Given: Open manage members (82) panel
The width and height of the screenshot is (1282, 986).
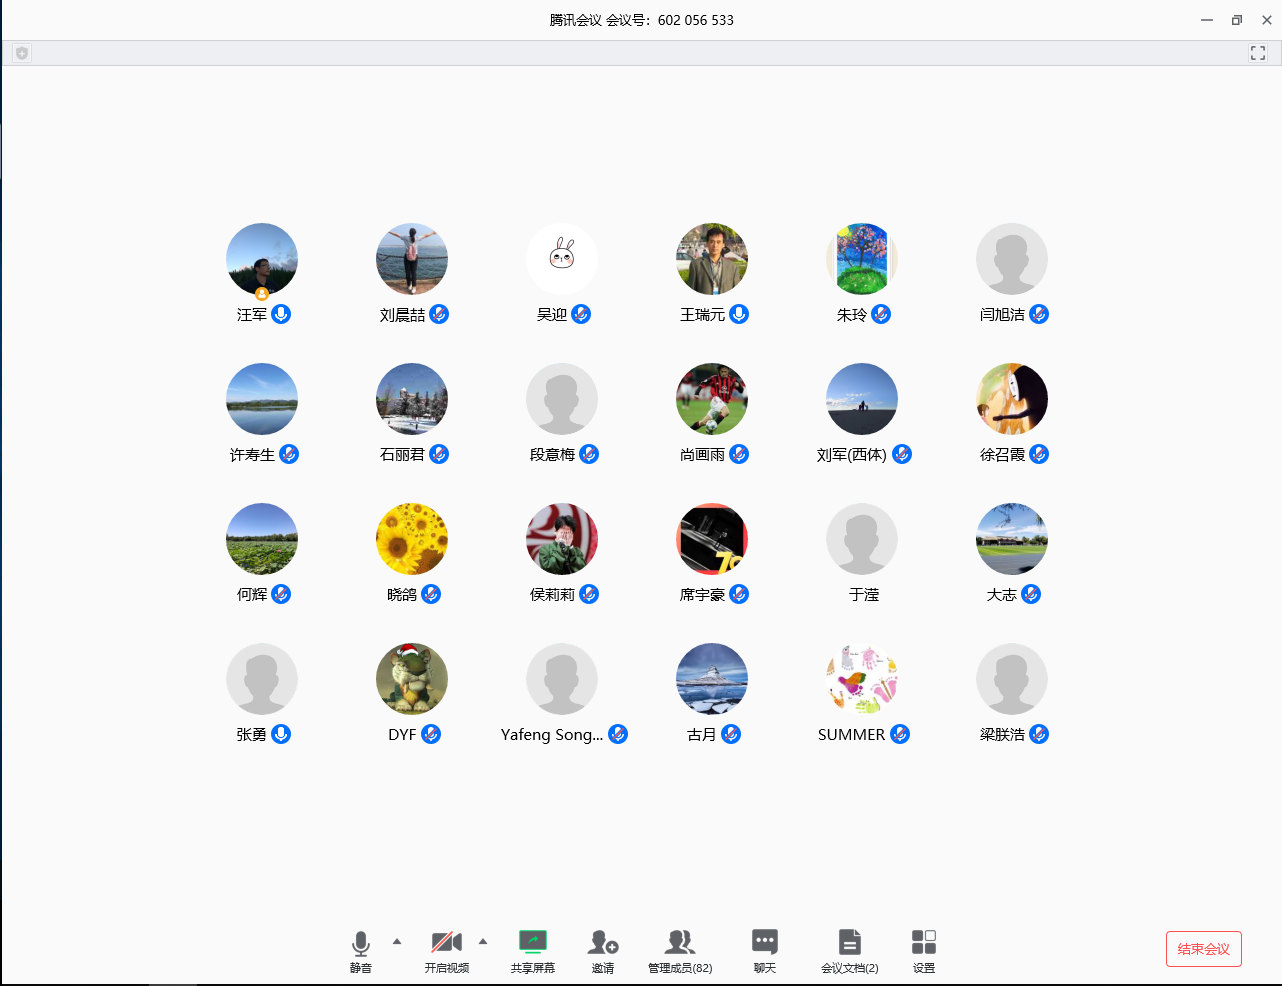Looking at the screenshot, I should (680, 943).
